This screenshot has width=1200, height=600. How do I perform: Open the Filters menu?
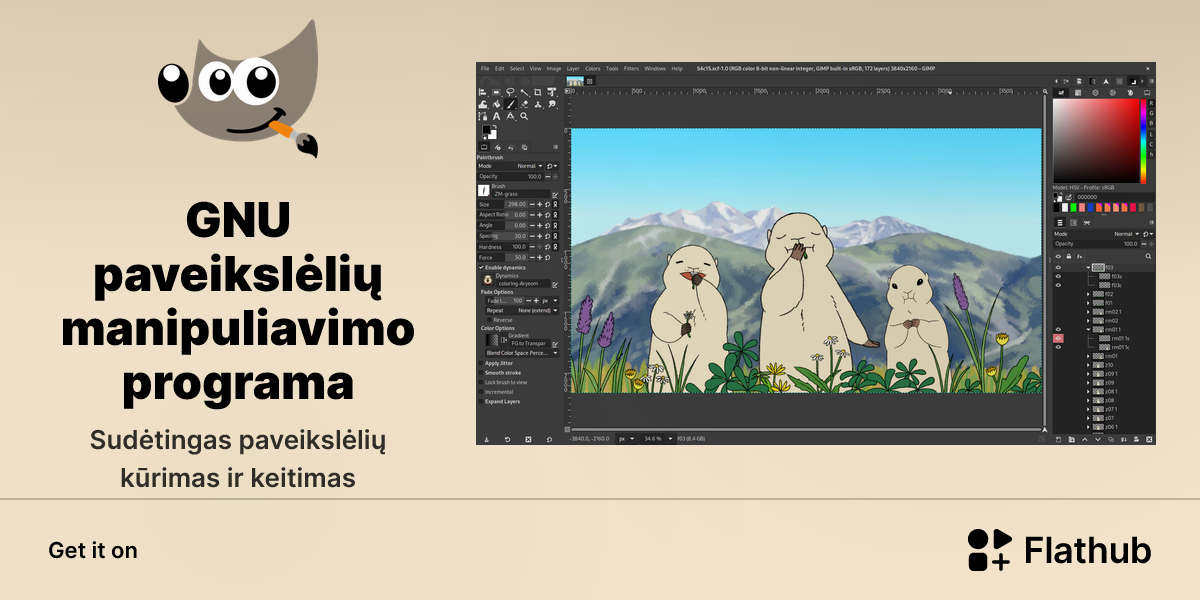click(631, 69)
